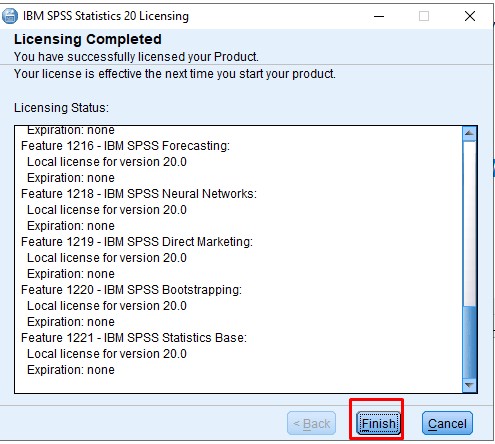Go to previous step with Back button
495x444 pixels.
(311, 424)
